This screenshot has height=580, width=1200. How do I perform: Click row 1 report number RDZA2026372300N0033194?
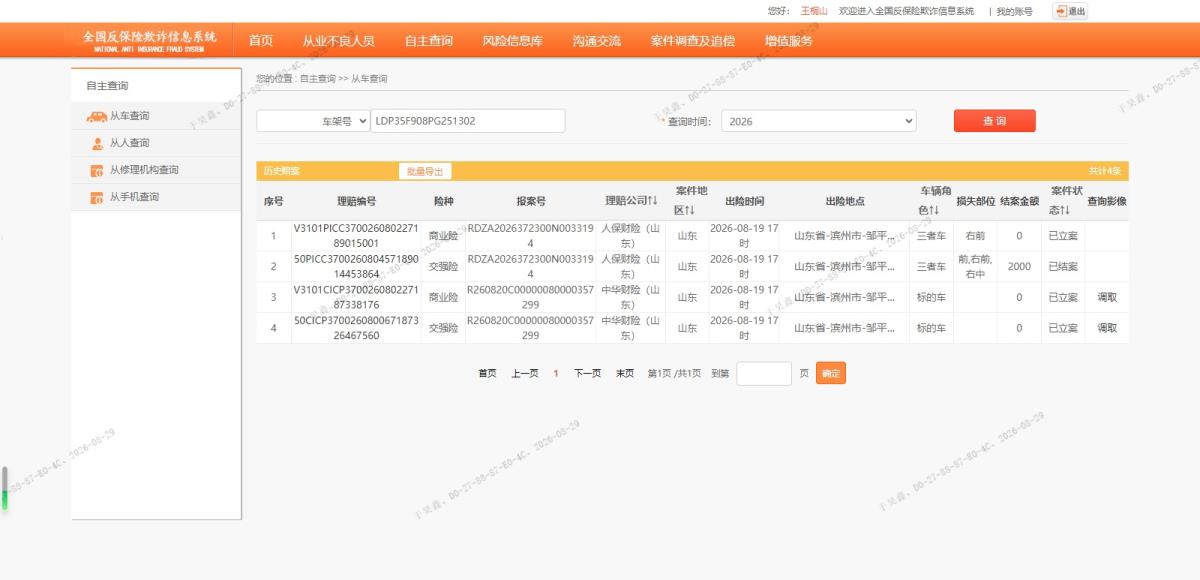[x=531, y=235]
